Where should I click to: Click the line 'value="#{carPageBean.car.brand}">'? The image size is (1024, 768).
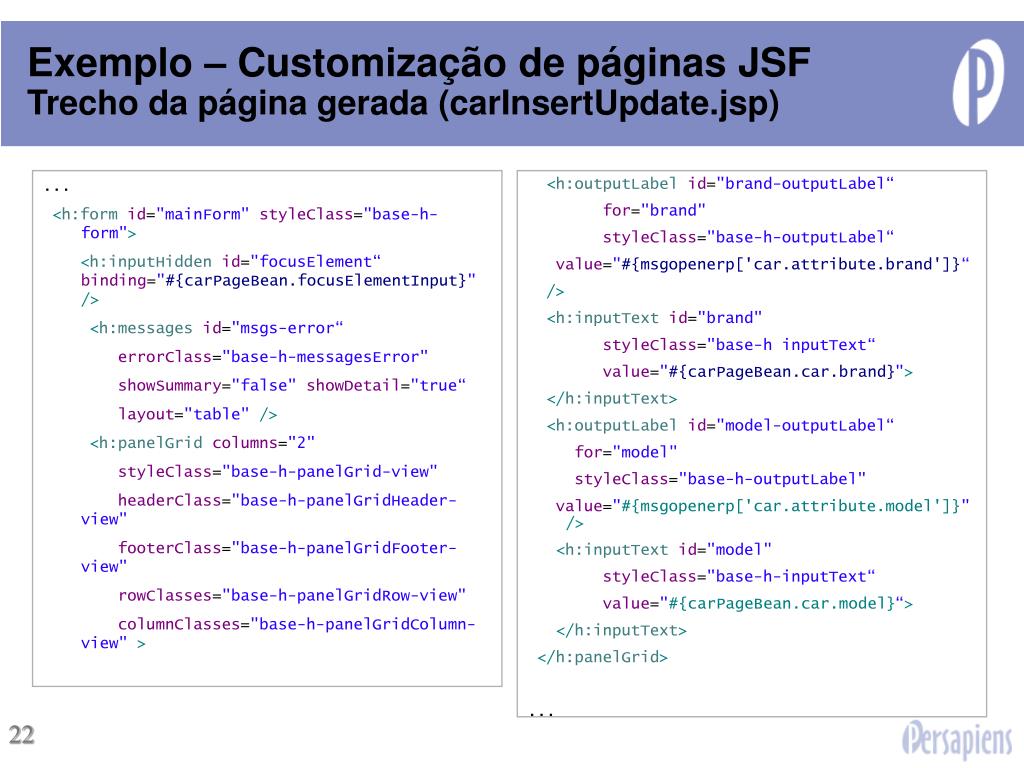click(758, 372)
